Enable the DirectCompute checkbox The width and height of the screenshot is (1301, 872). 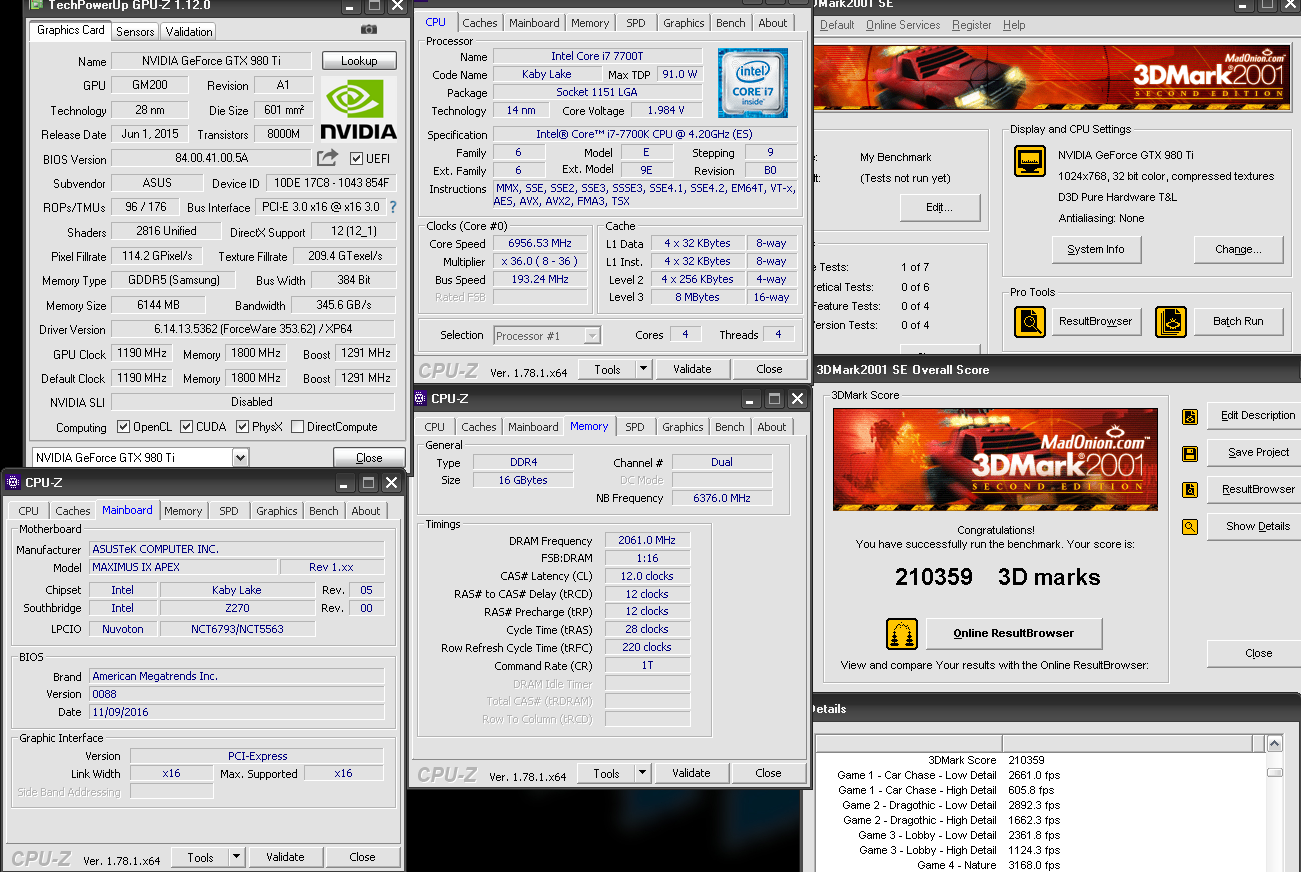298,427
